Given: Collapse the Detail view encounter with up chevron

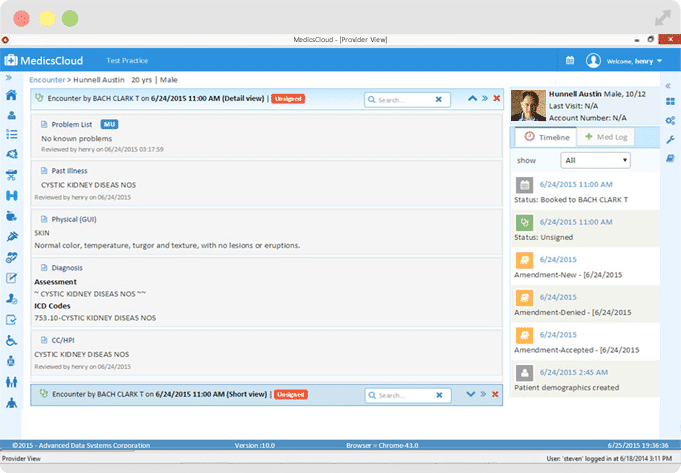Looking at the screenshot, I should [473, 99].
